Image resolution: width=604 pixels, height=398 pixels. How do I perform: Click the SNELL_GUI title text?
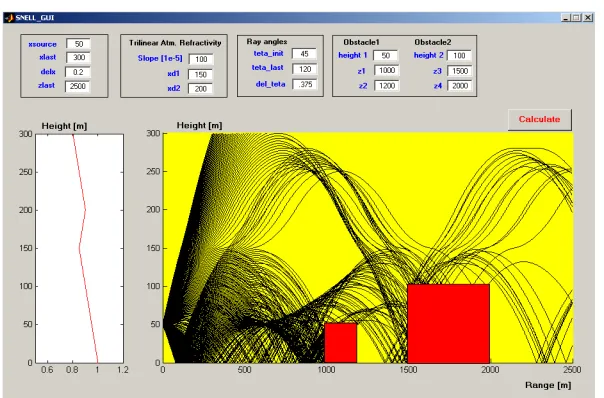pyautogui.click(x=35, y=18)
